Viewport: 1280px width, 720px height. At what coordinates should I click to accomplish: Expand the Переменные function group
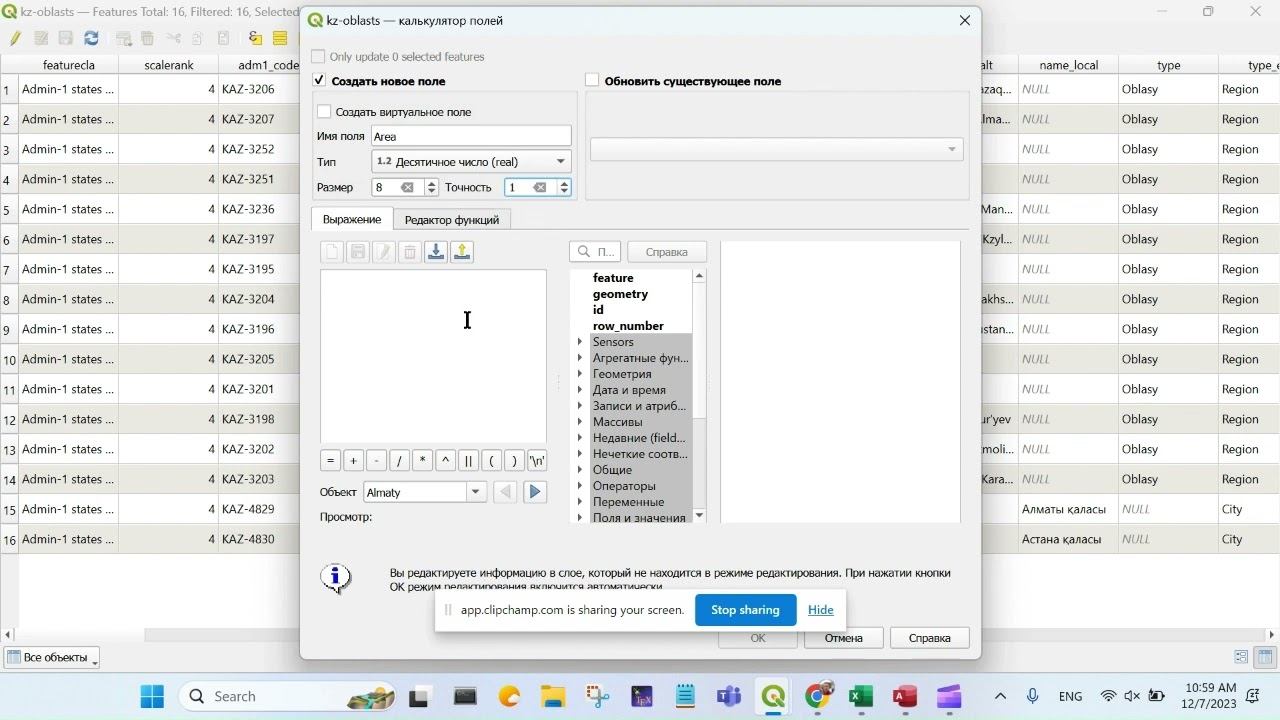[580, 502]
